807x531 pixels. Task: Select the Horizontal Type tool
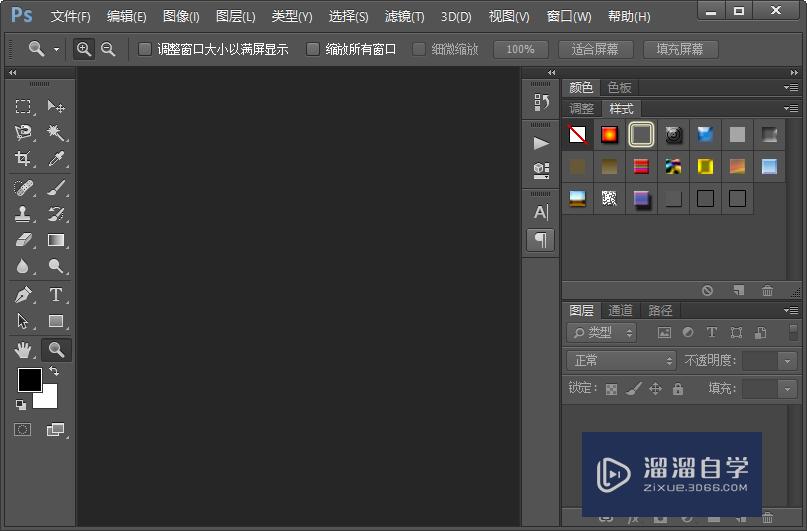[x=56, y=295]
